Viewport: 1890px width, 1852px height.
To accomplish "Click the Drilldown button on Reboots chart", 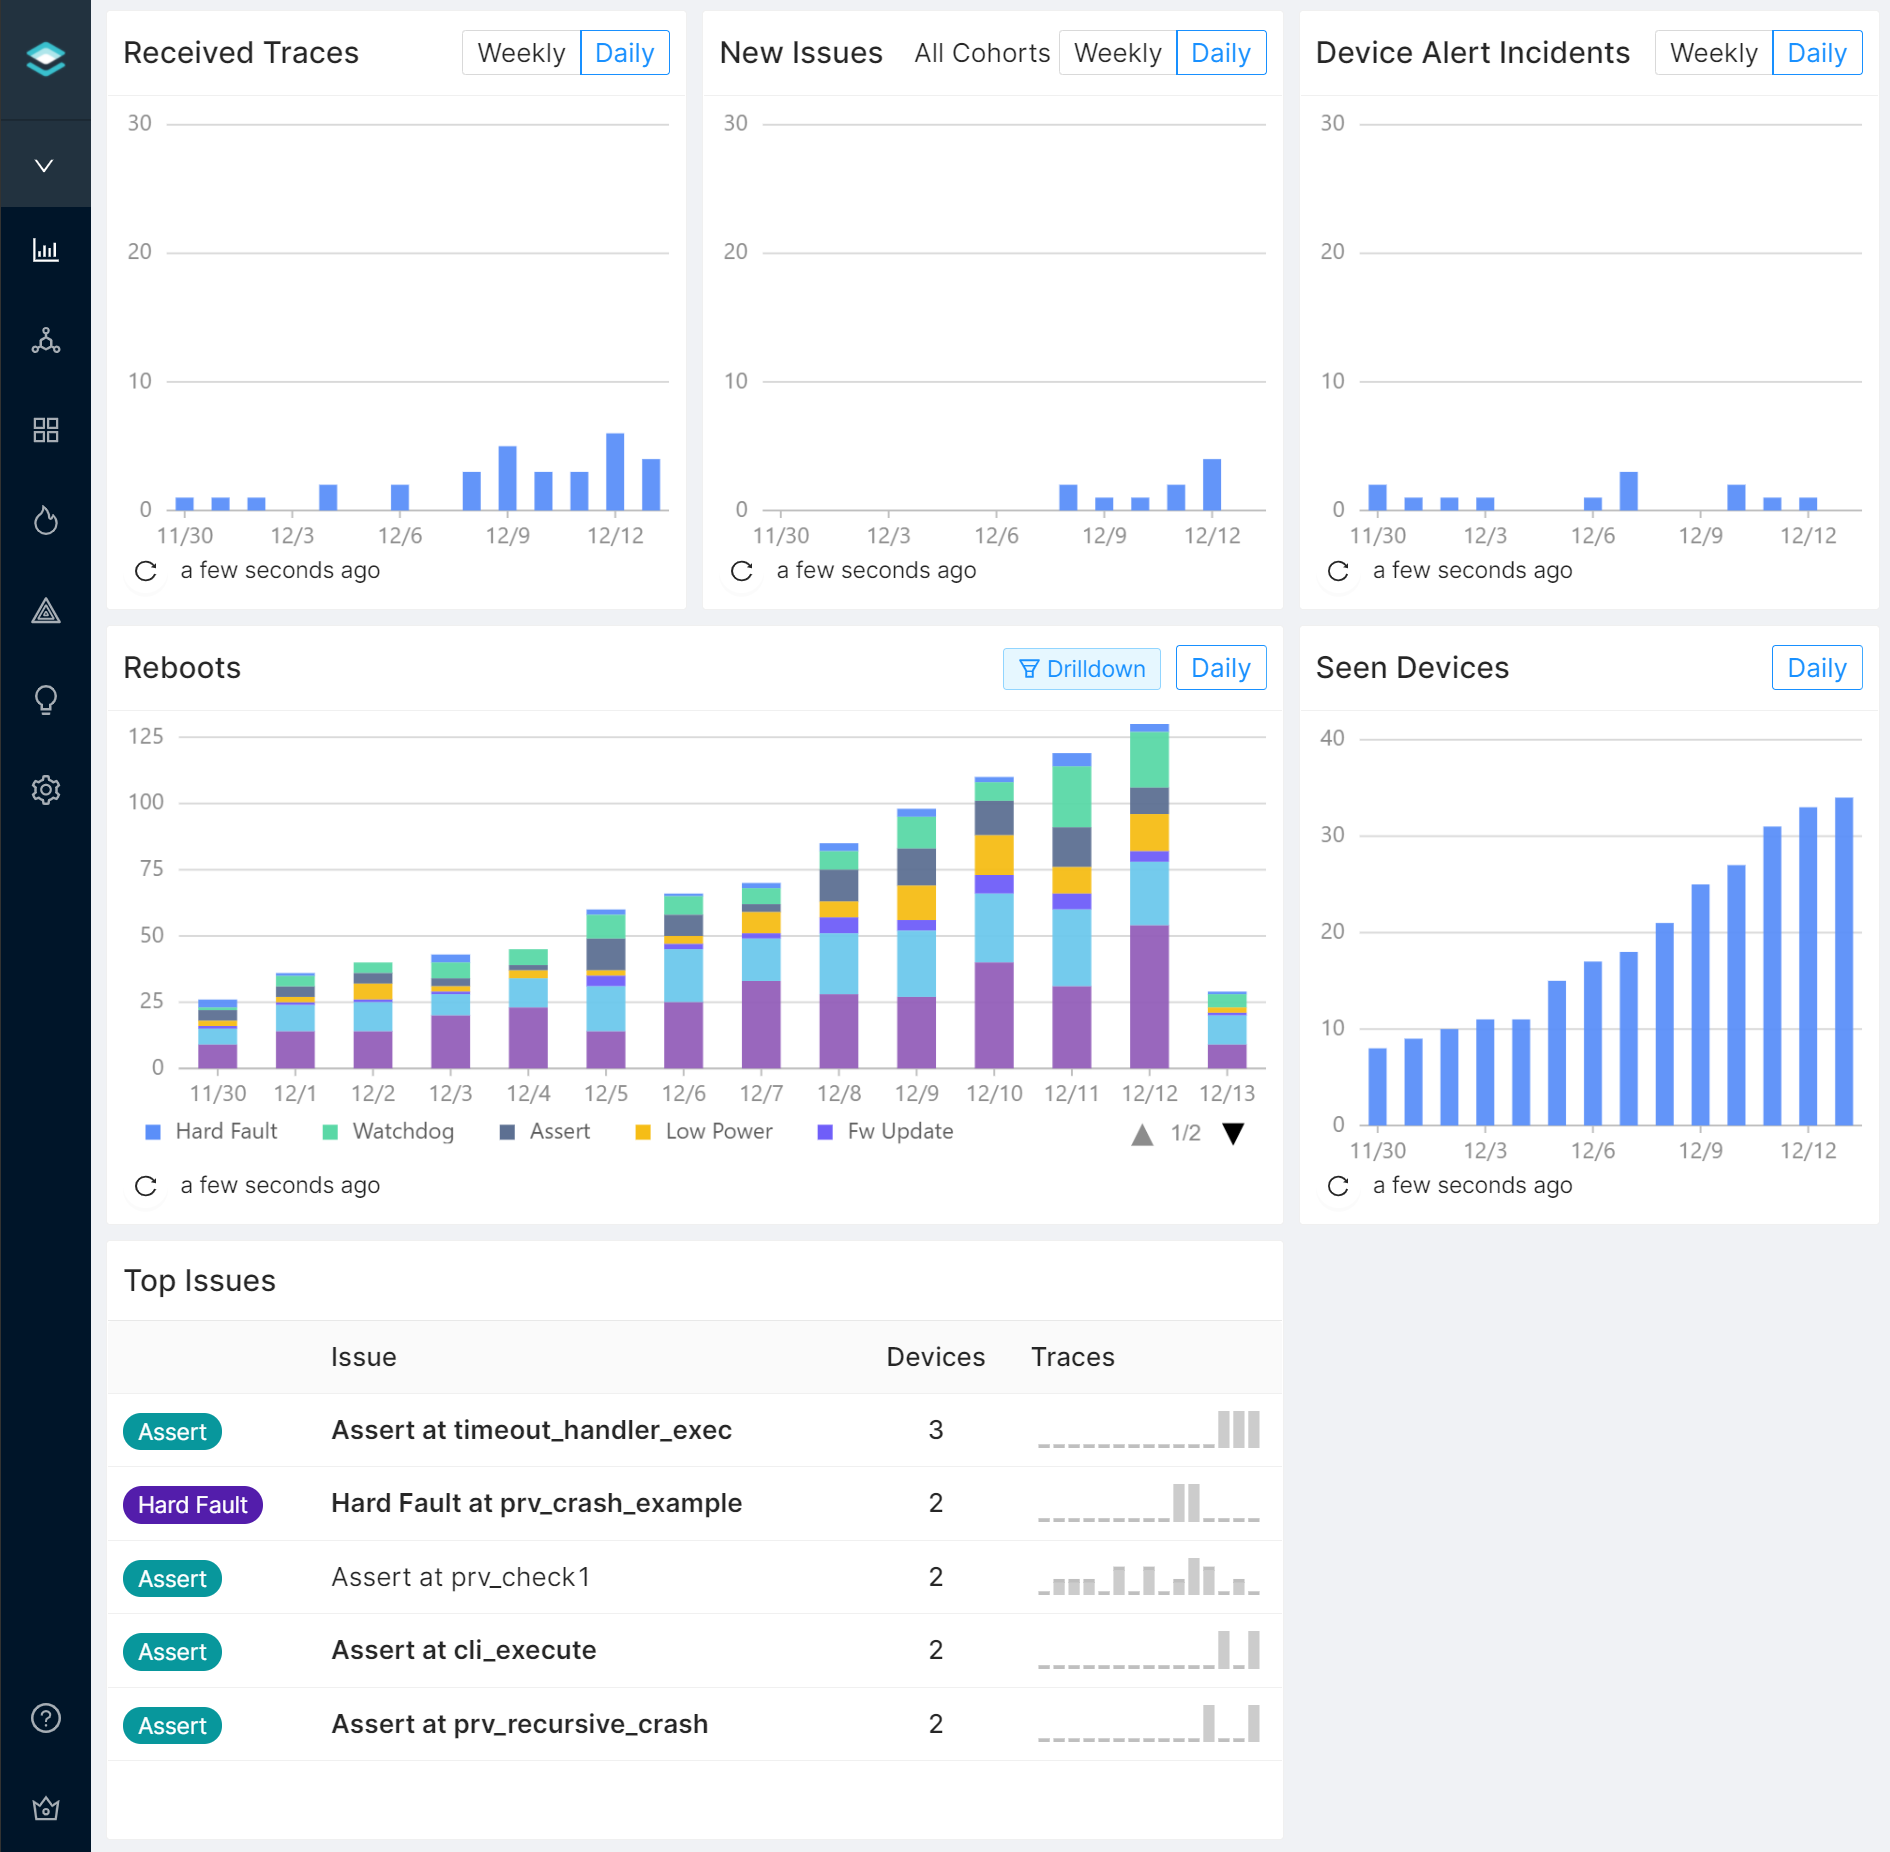I will [x=1081, y=668].
